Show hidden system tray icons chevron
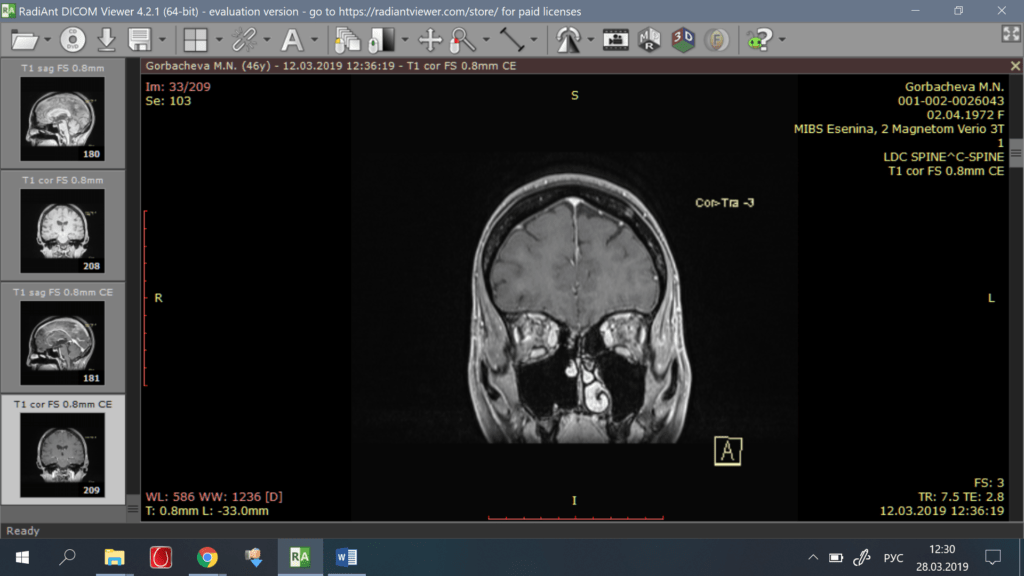The height and width of the screenshot is (576, 1024). coord(813,558)
